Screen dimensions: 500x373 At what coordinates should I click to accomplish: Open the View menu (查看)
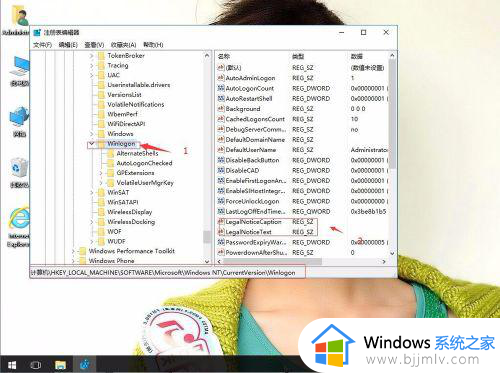click(94, 45)
